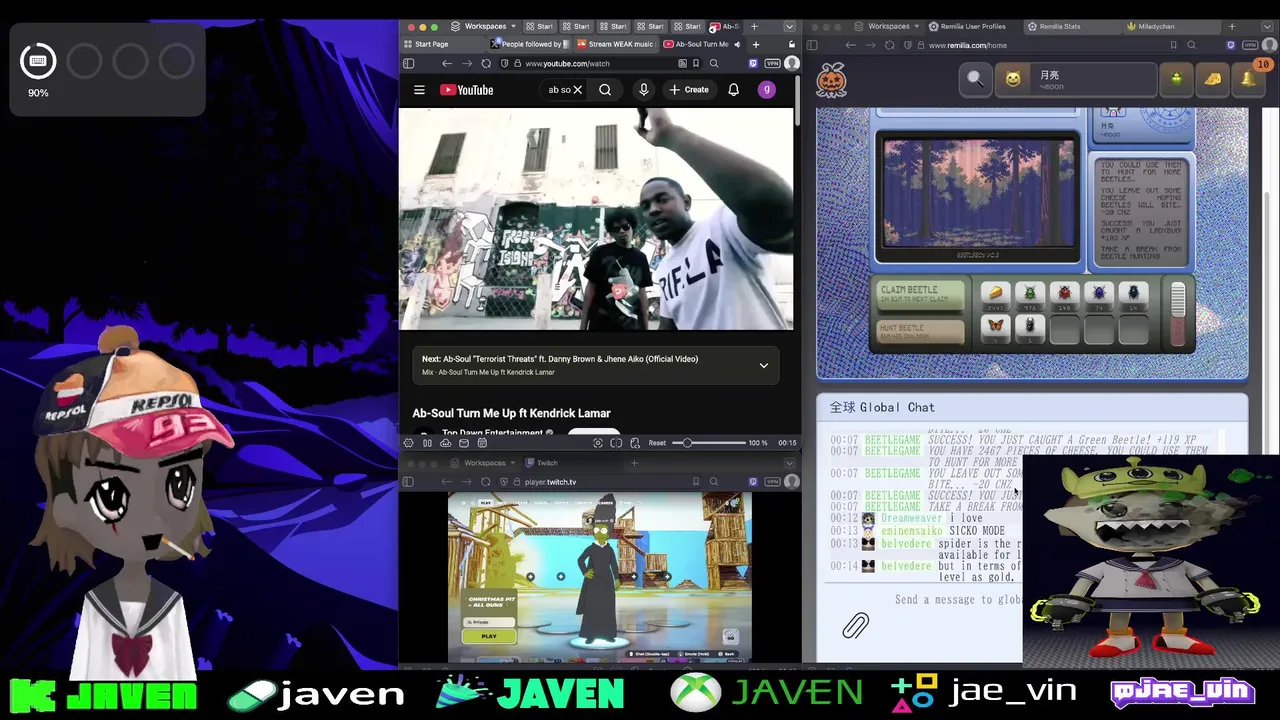This screenshot has height=720, width=1280.
Task: Toggle VPN badge in Remilia window
Action: [1249, 45]
